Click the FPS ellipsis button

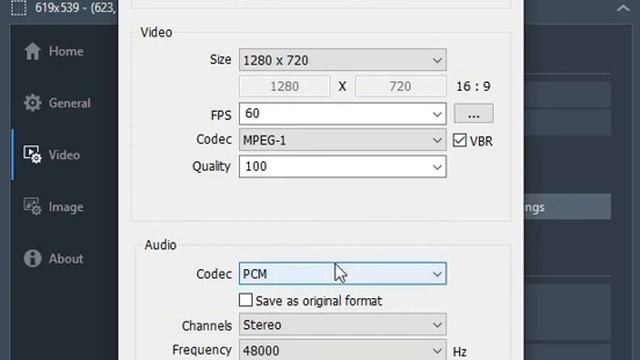click(473, 113)
